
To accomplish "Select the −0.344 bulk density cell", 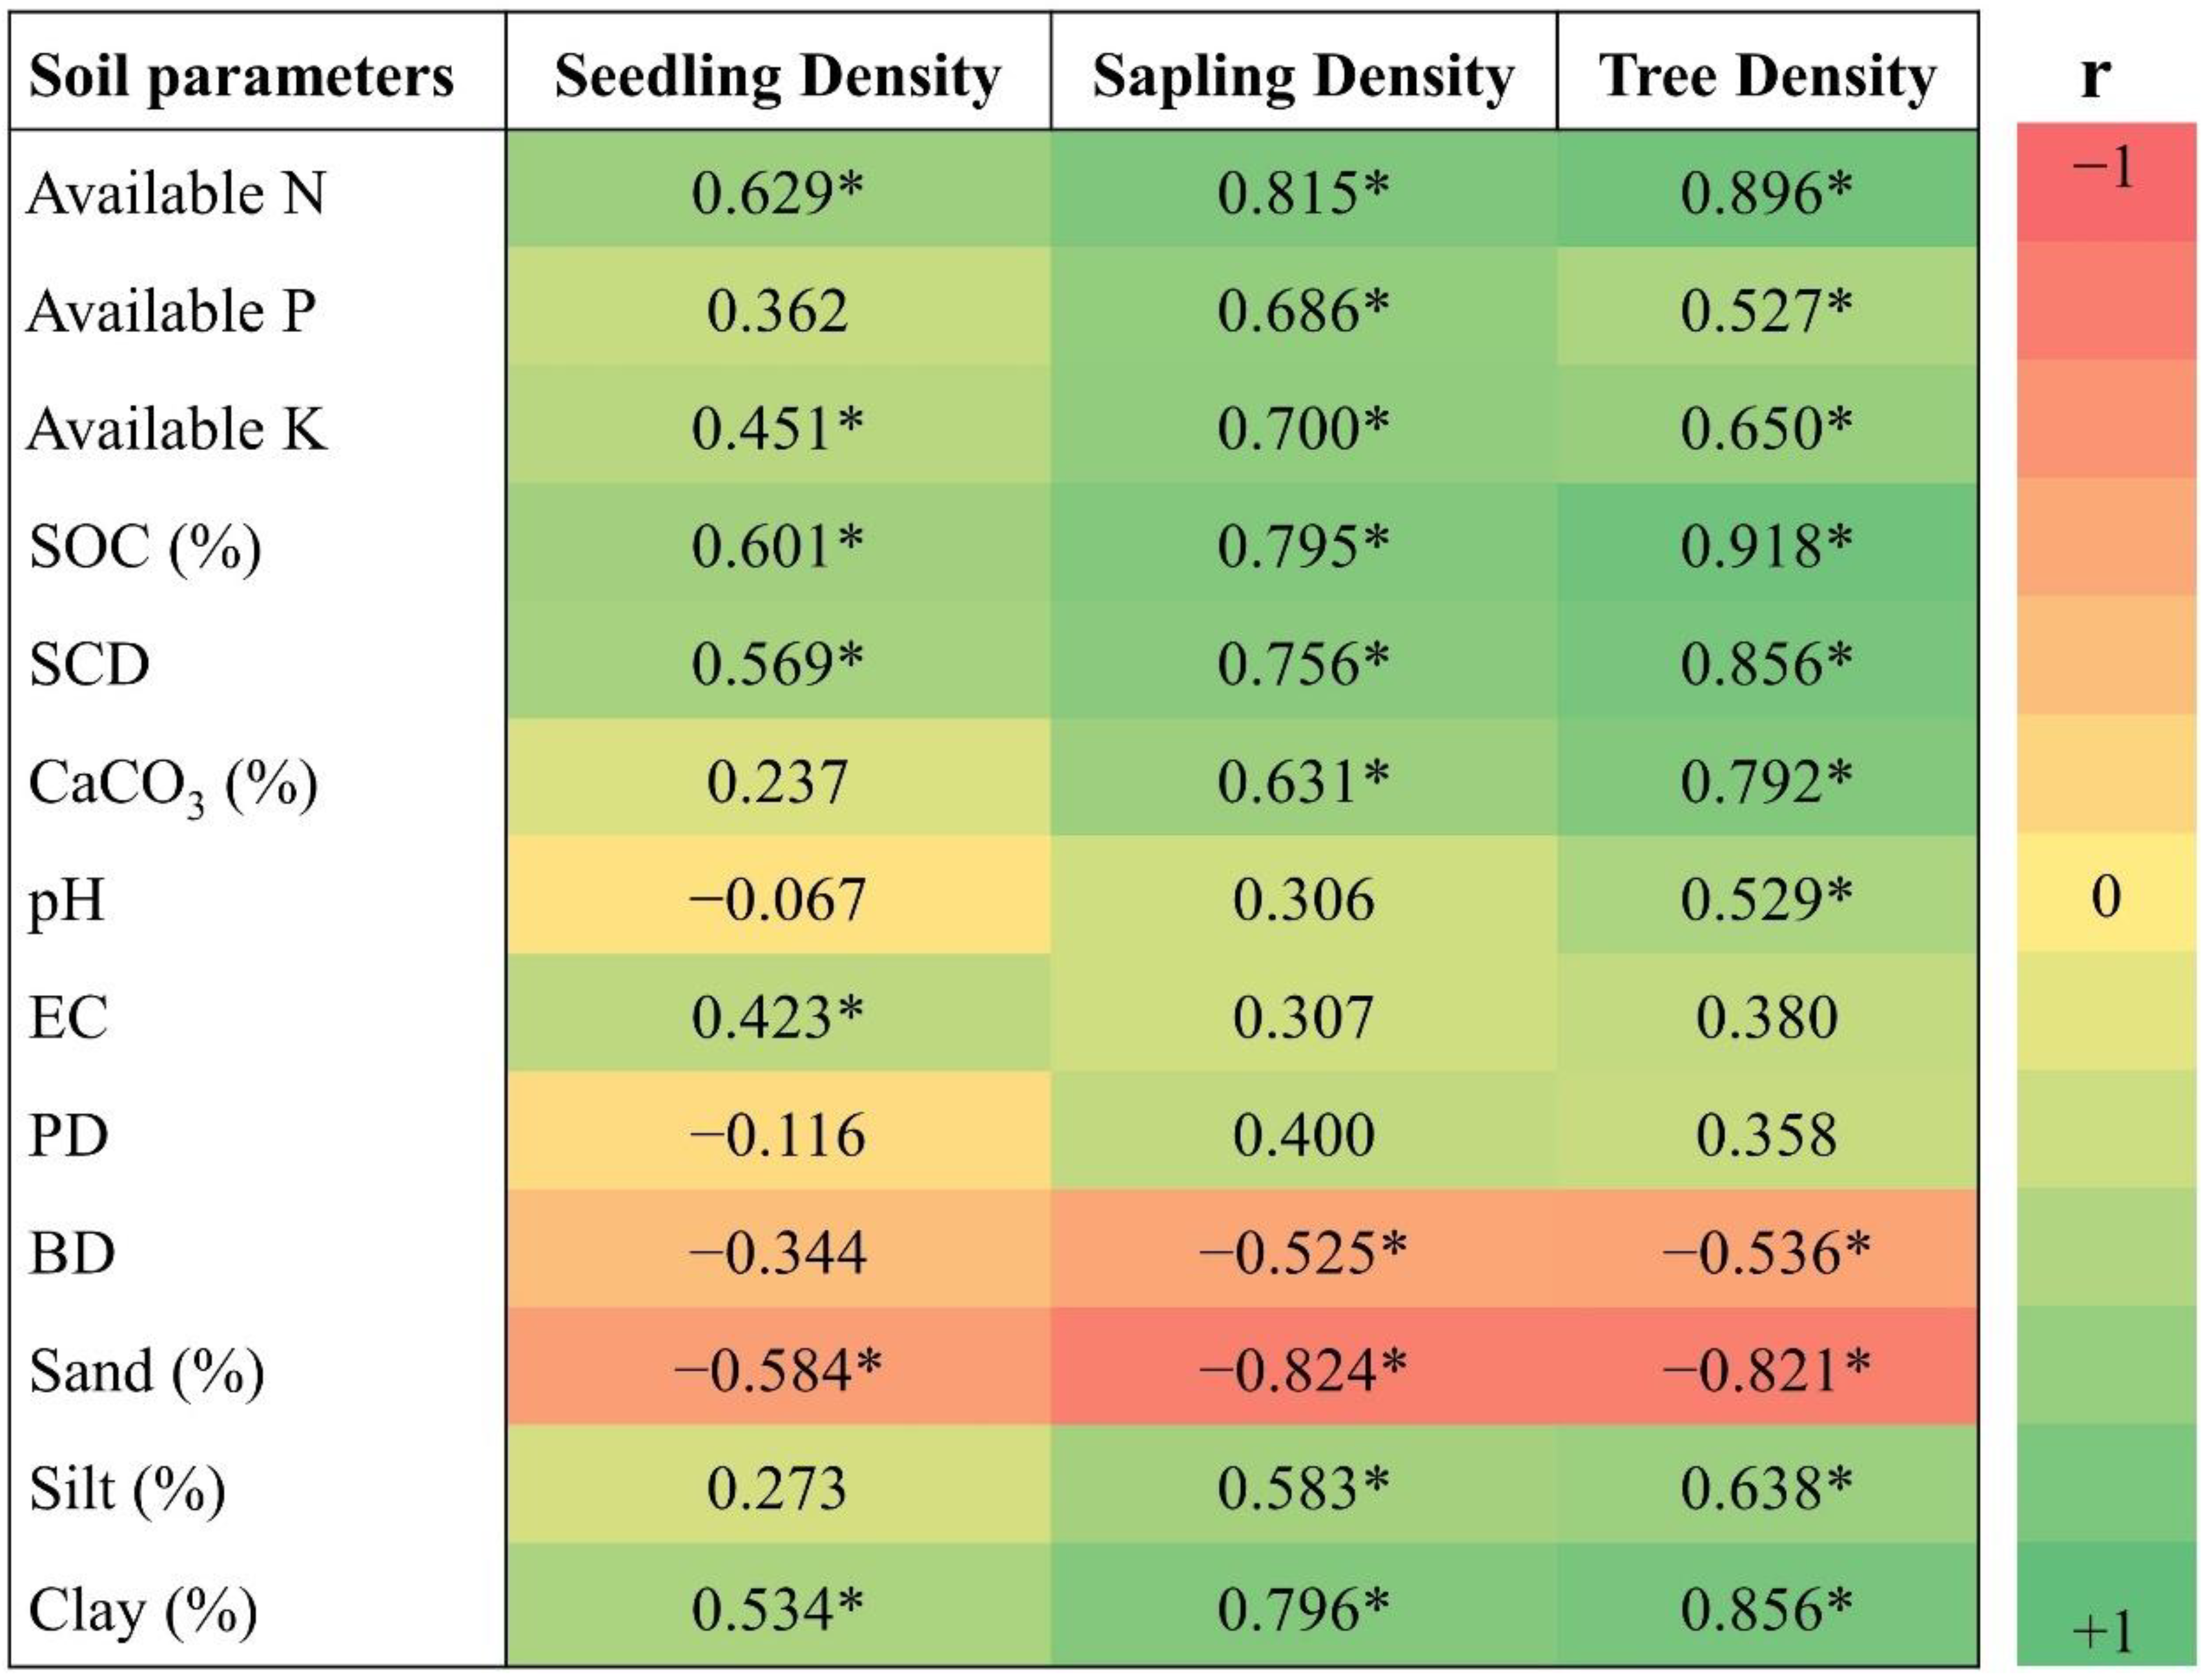I will click(777, 1252).
